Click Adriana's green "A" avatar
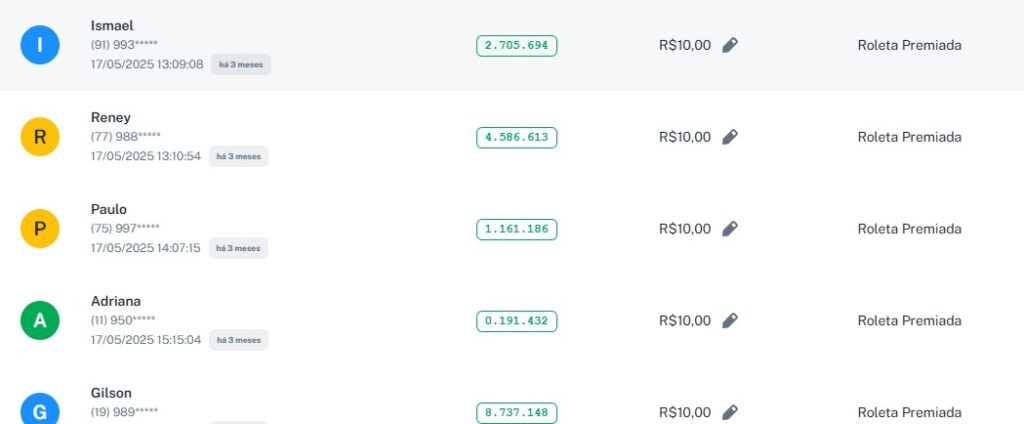Viewport: 1024px width, 424px height. tap(40, 321)
